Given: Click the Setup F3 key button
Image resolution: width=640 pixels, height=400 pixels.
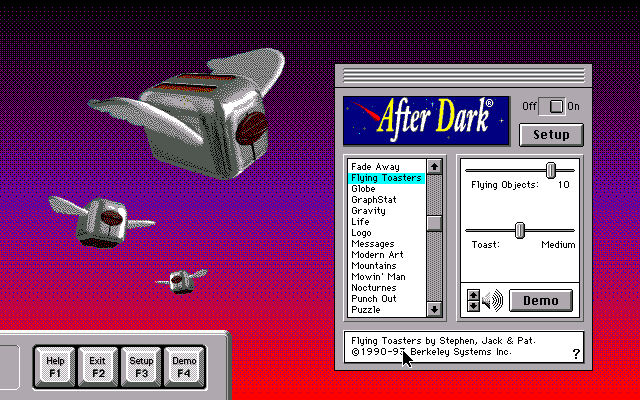Looking at the screenshot, I should tap(141, 367).
